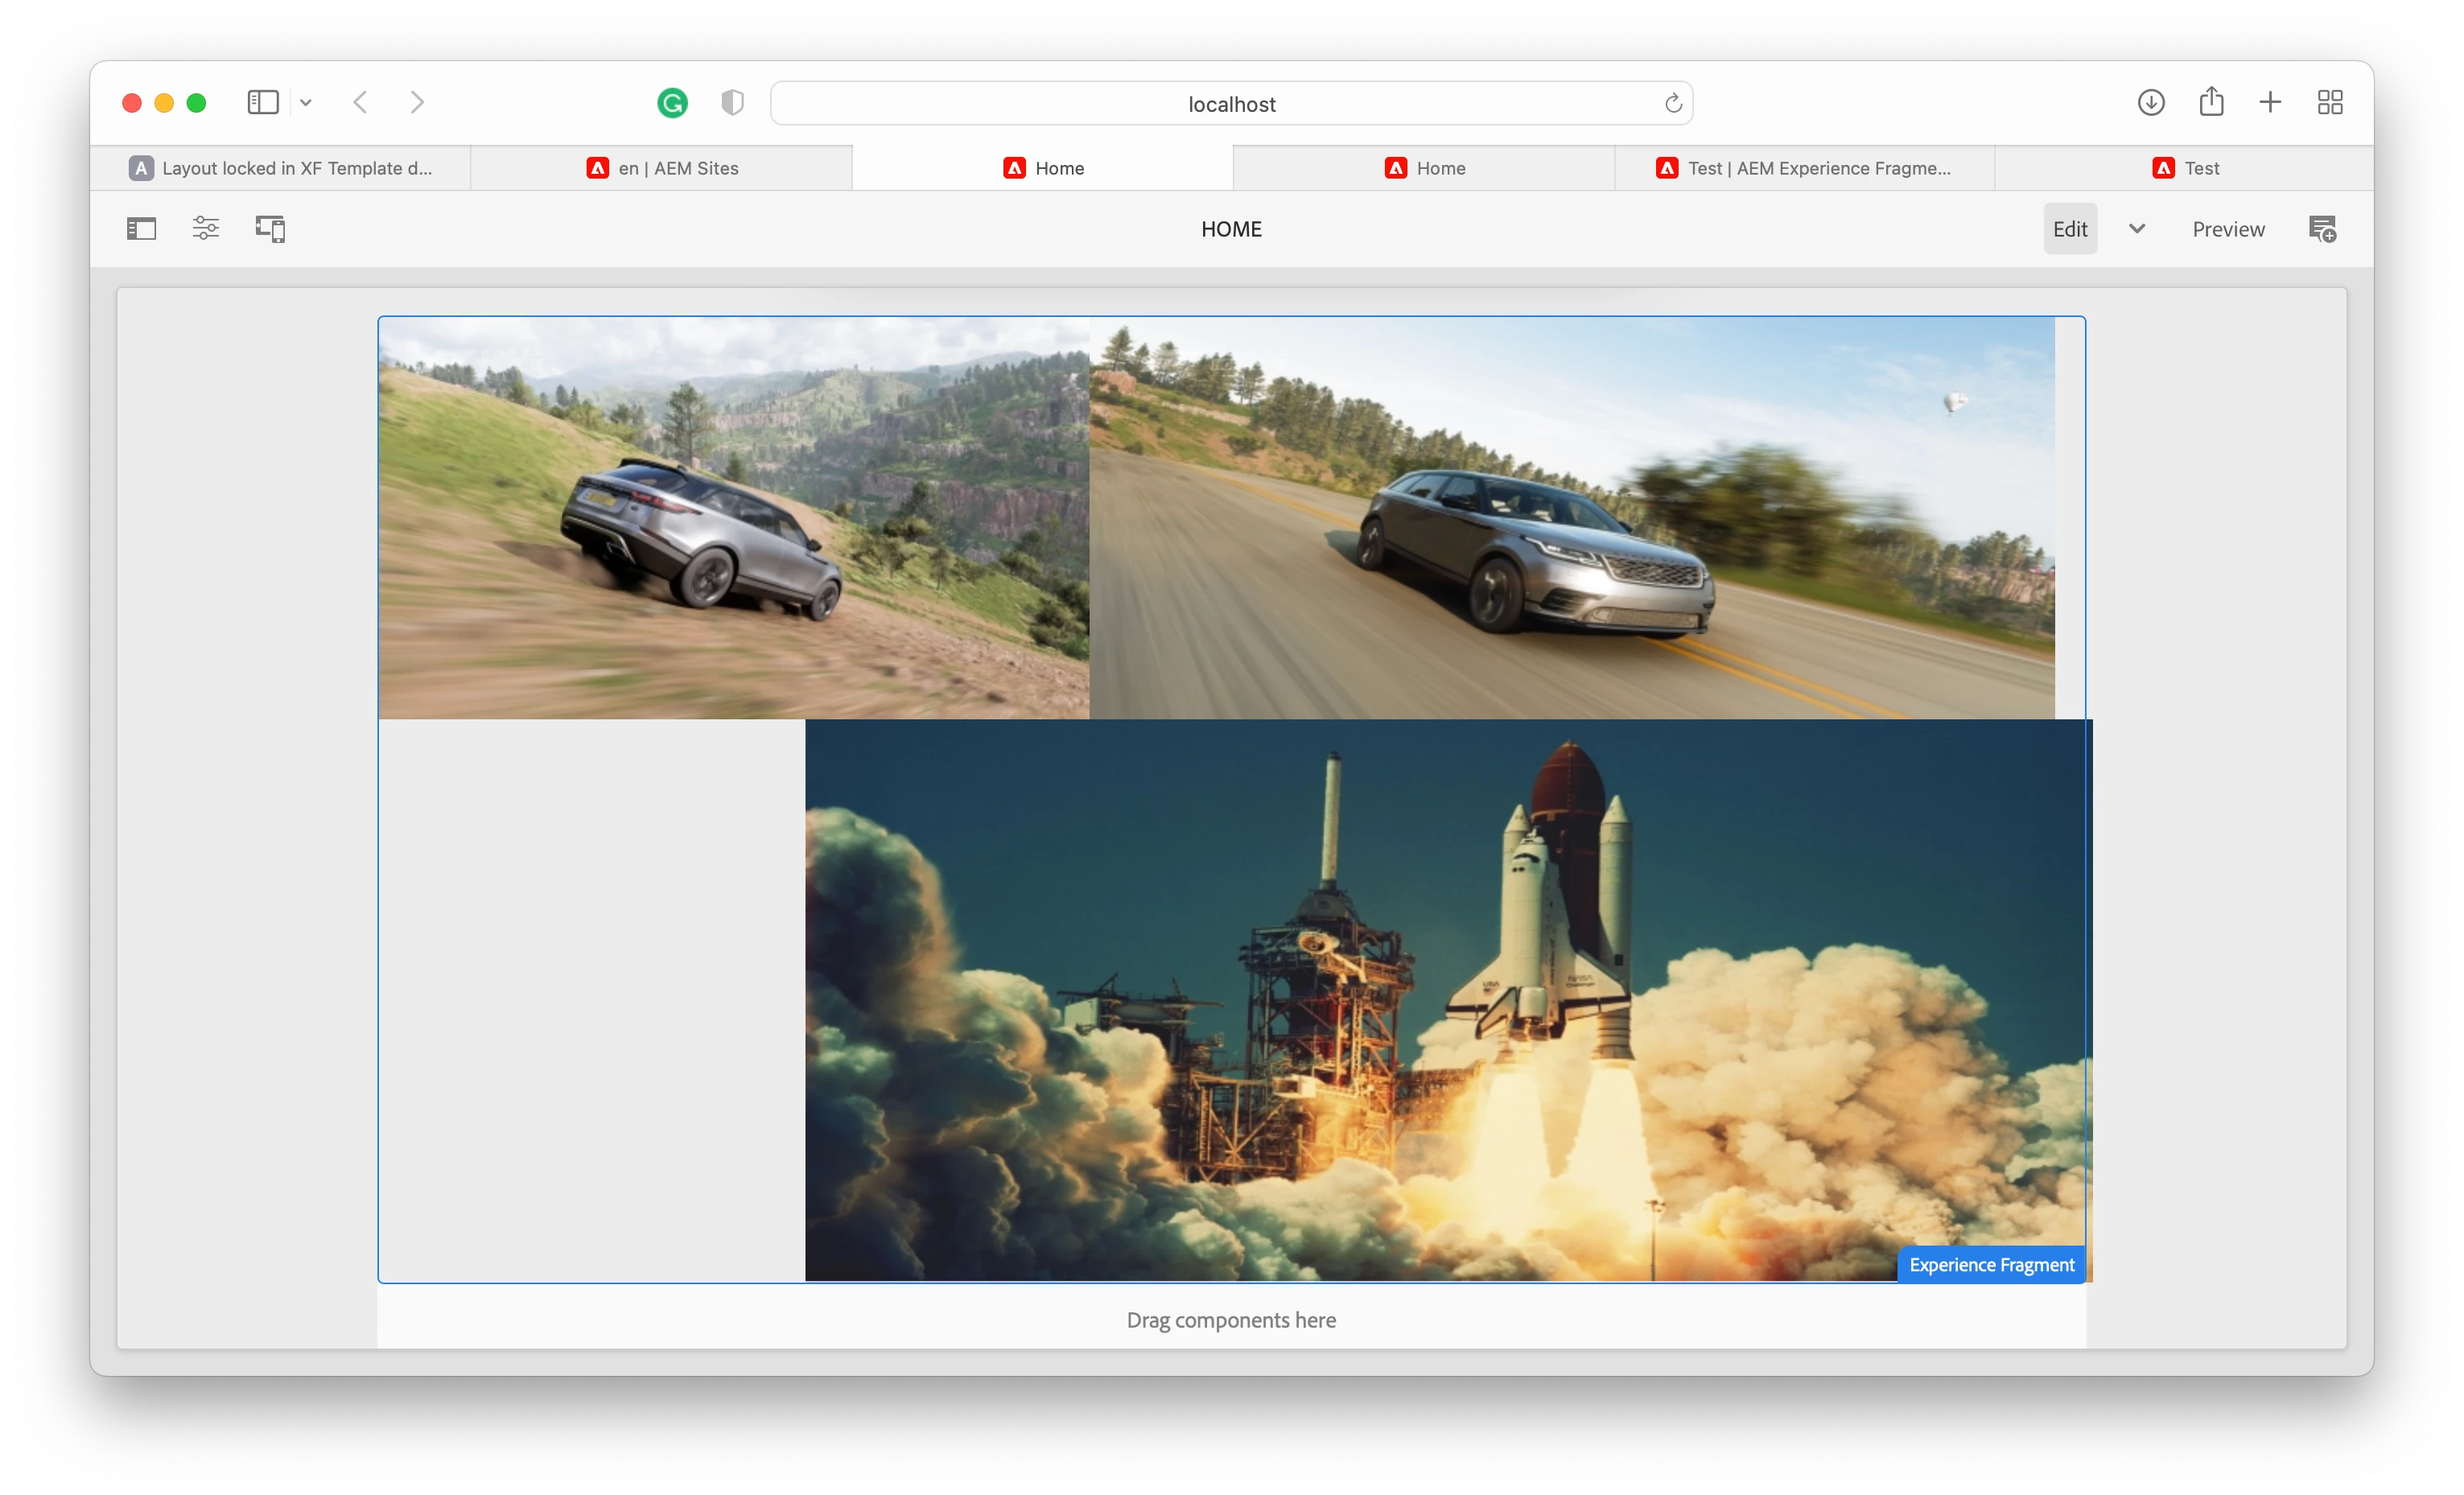Toggle the AEM side panel icon

click(x=142, y=229)
